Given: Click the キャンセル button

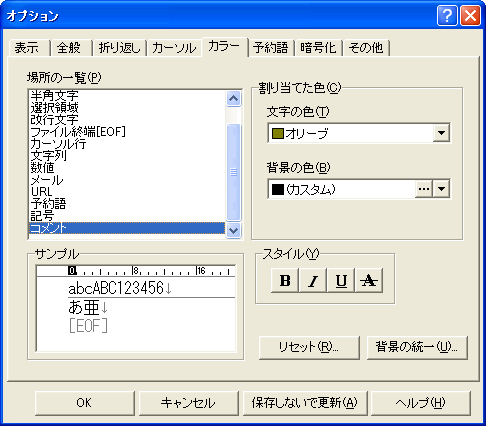Looking at the screenshot, I should point(188,403).
